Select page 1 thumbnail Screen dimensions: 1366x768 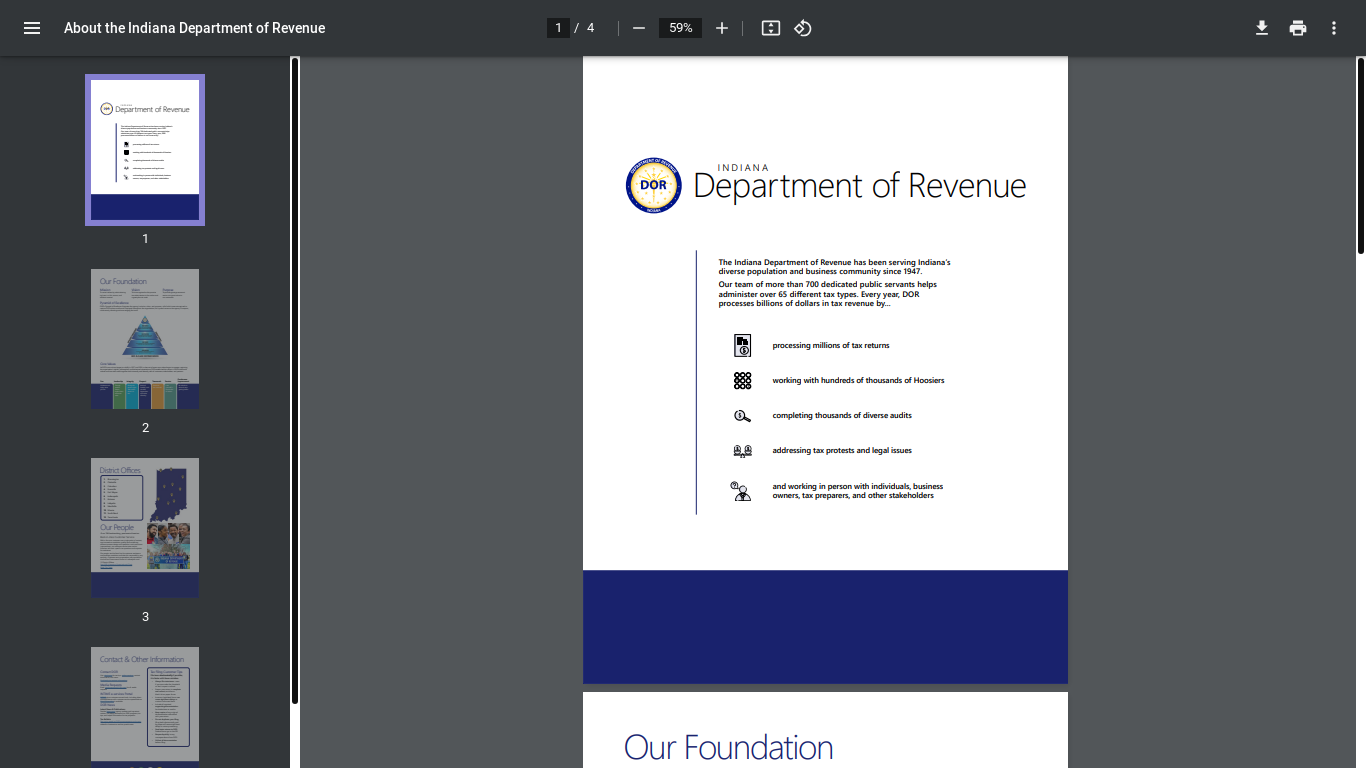(145, 150)
